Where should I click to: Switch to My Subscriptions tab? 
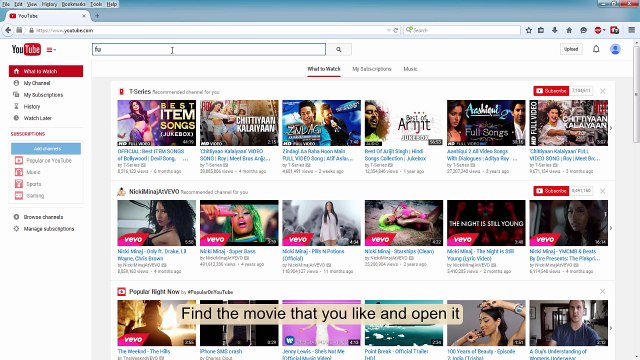click(372, 69)
